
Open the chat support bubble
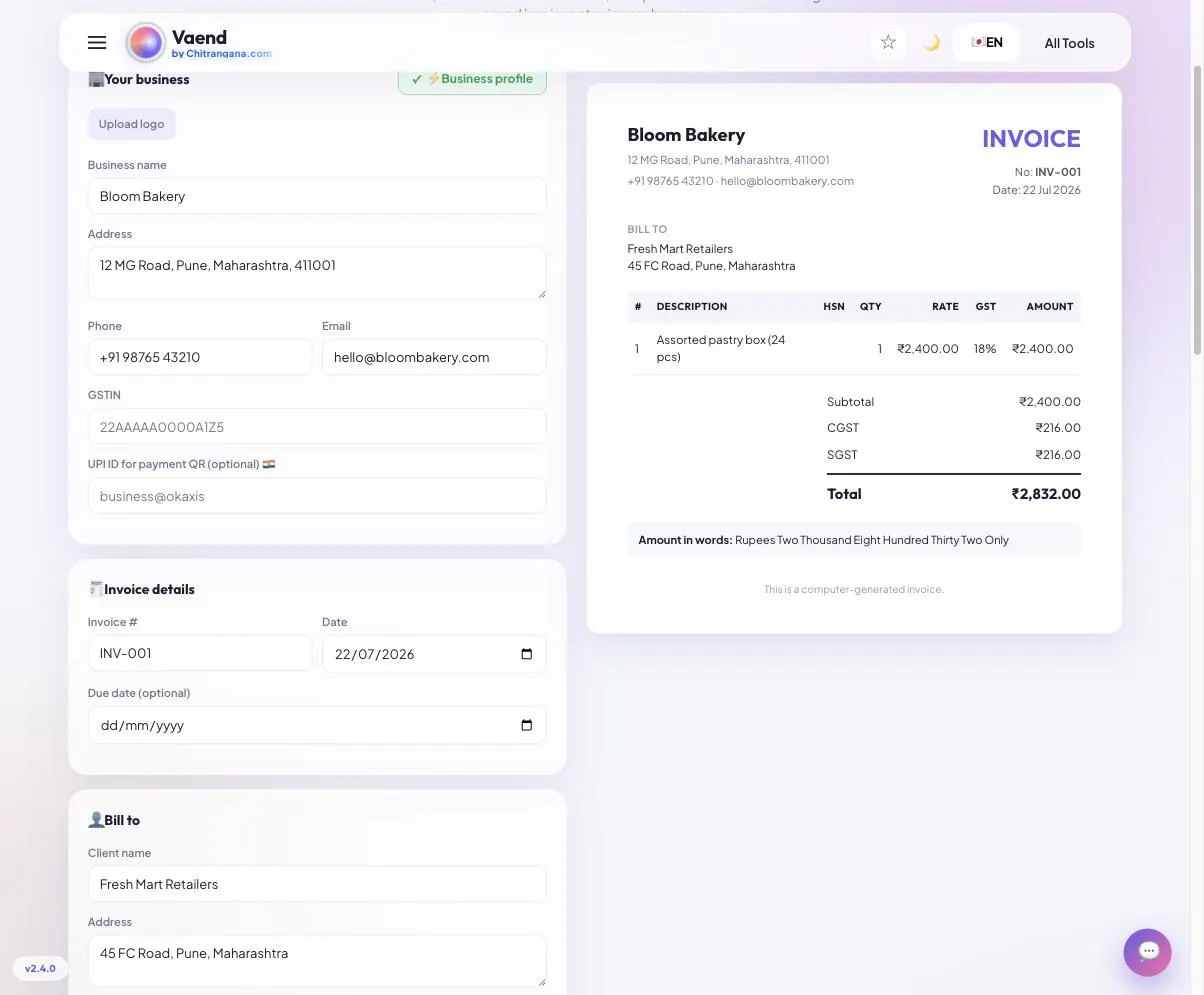pyautogui.click(x=1147, y=952)
